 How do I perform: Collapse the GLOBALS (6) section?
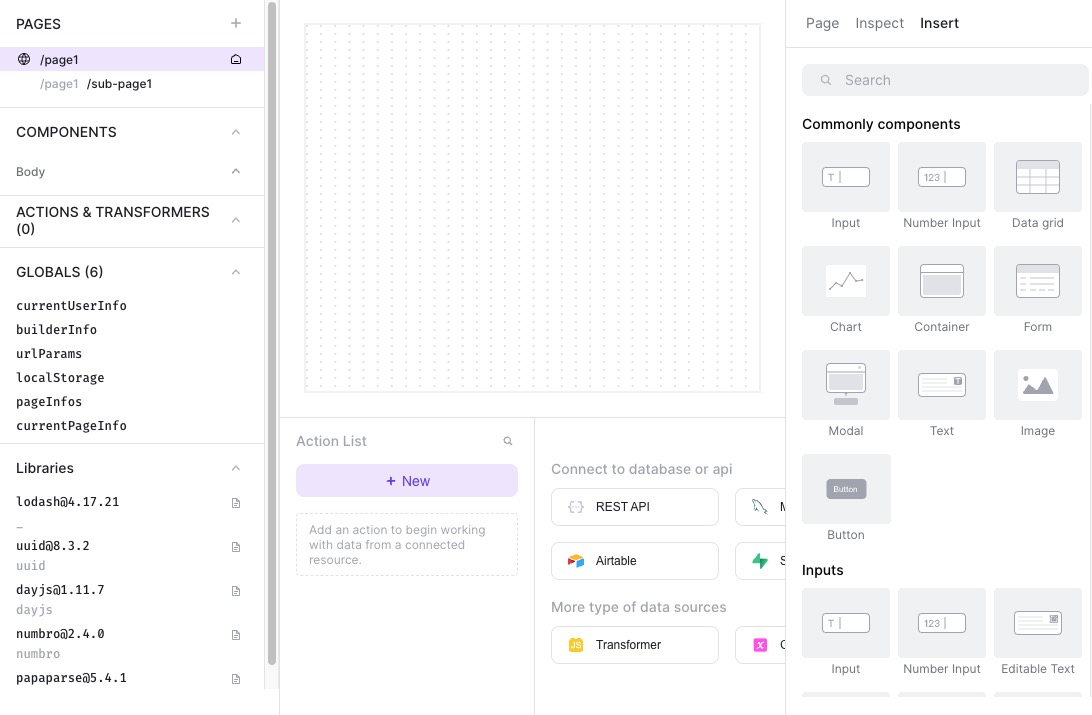(x=236, y=271)
